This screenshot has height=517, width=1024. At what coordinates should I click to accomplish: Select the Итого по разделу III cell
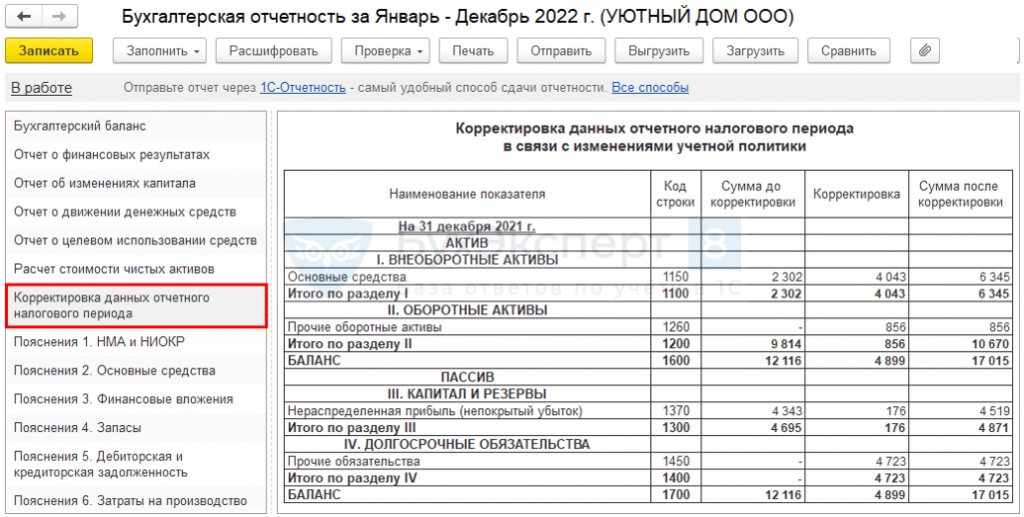coord(467,428)
